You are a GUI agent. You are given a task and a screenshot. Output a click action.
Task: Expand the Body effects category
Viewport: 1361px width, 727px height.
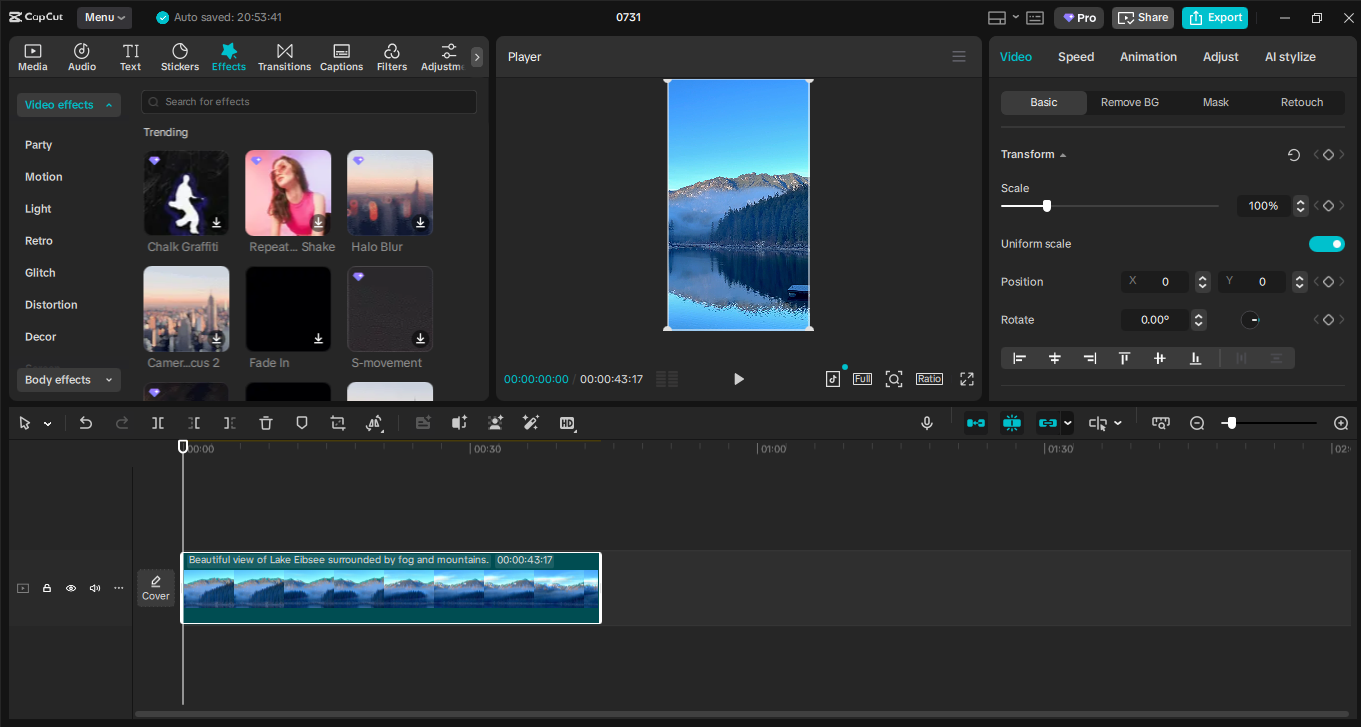click(x=68, y=379)
